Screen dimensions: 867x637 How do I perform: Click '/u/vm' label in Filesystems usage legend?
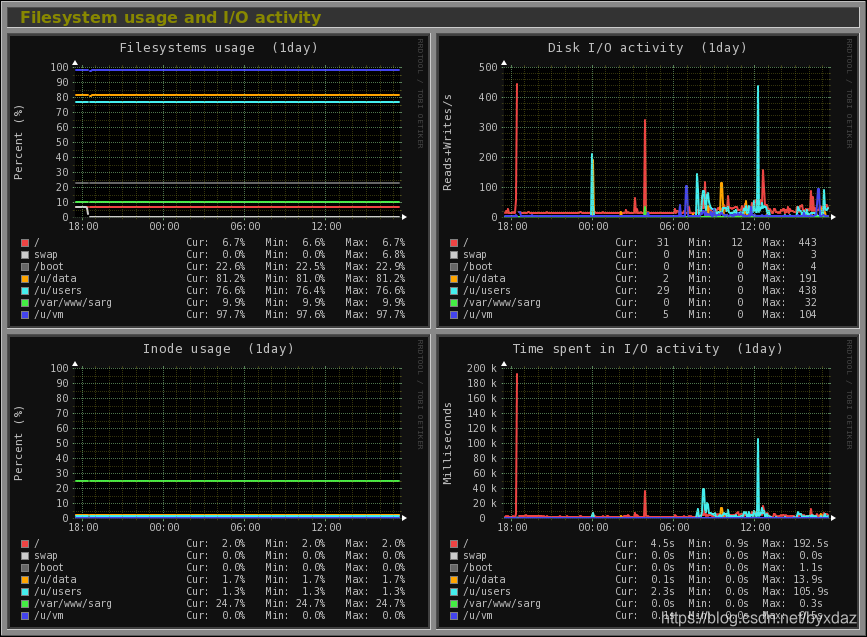49,315
